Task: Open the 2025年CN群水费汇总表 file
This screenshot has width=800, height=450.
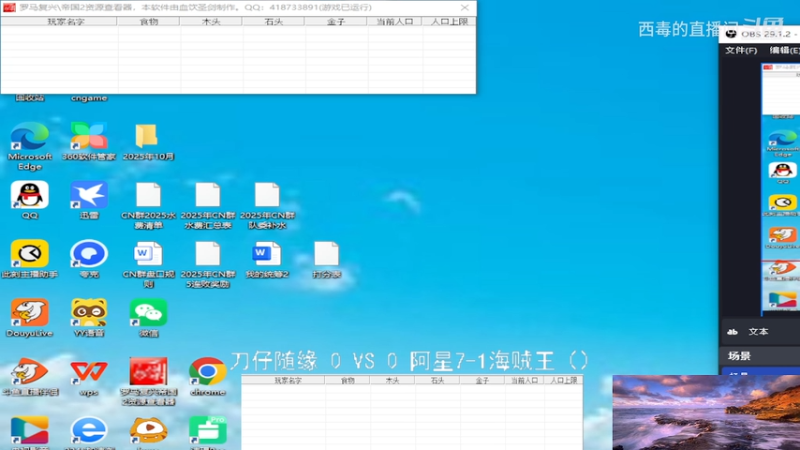Action: tap(208, 205)
